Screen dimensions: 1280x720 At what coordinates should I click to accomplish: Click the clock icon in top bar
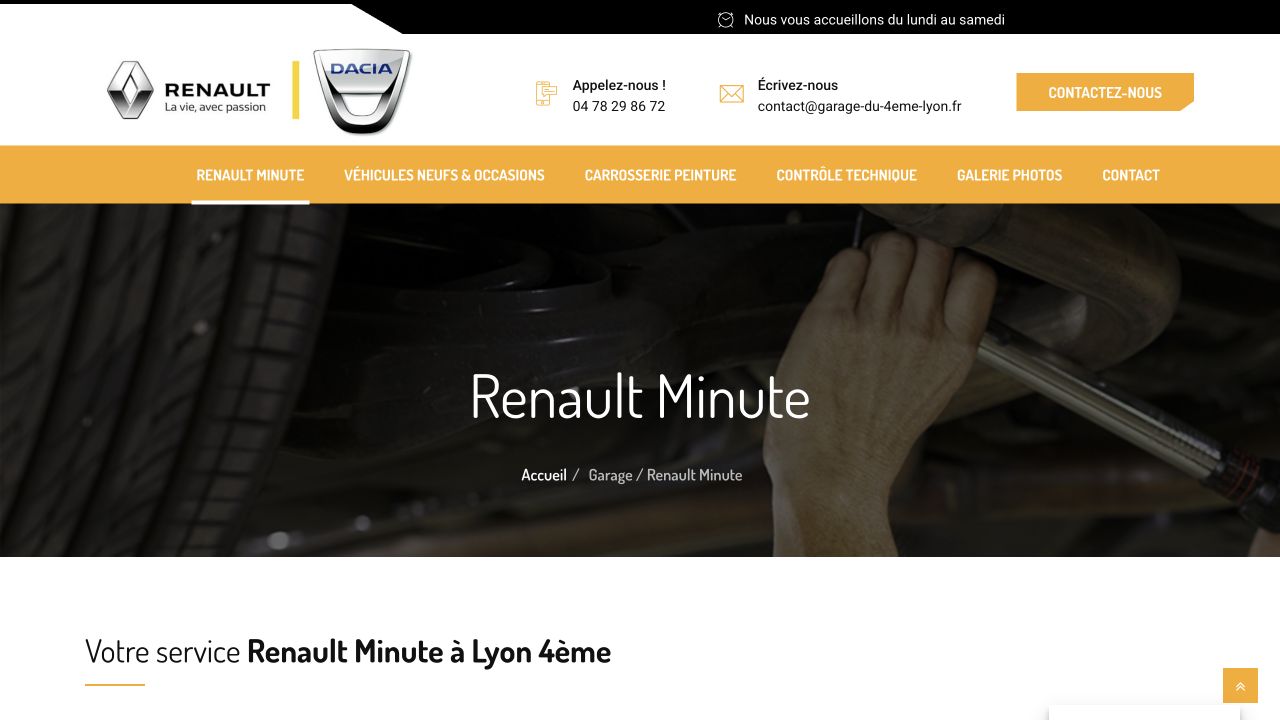click(x=726, y=20)
